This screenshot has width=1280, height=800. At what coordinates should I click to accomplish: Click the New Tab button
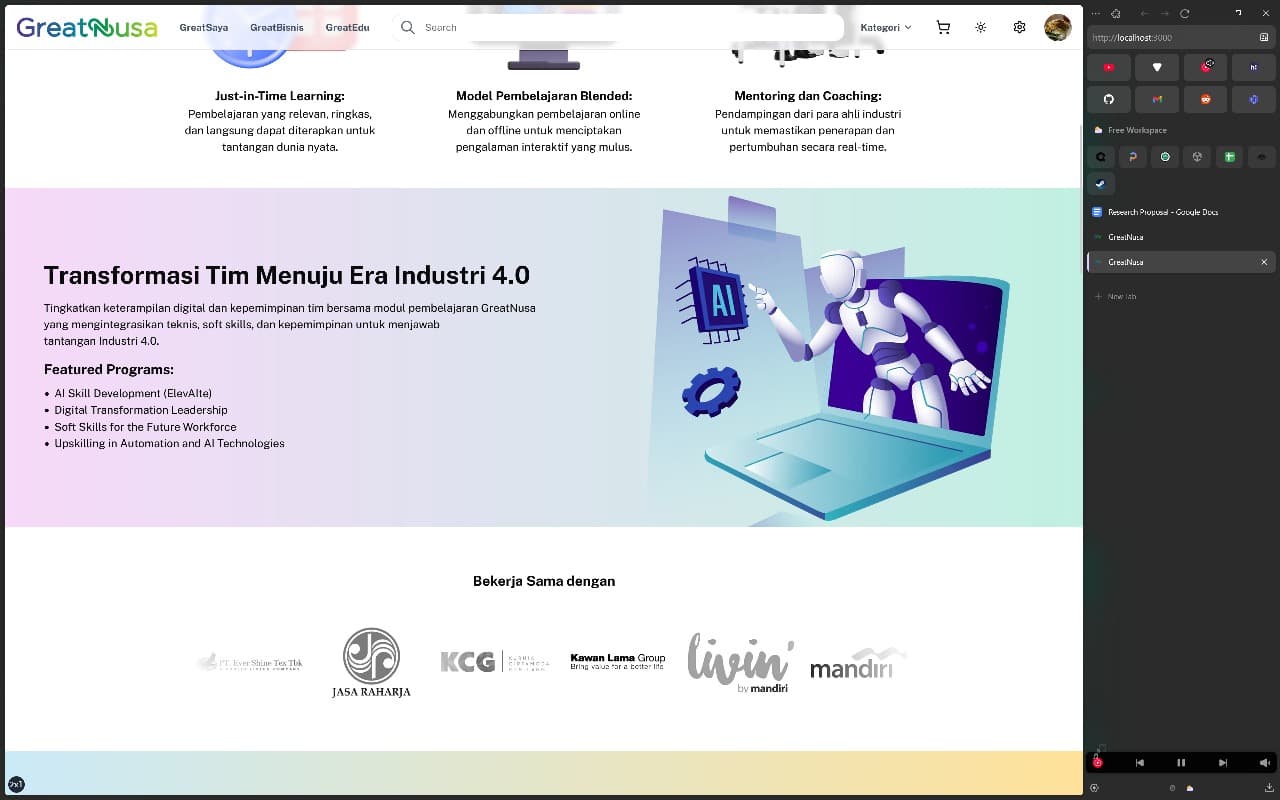[x=1120, y=296]
